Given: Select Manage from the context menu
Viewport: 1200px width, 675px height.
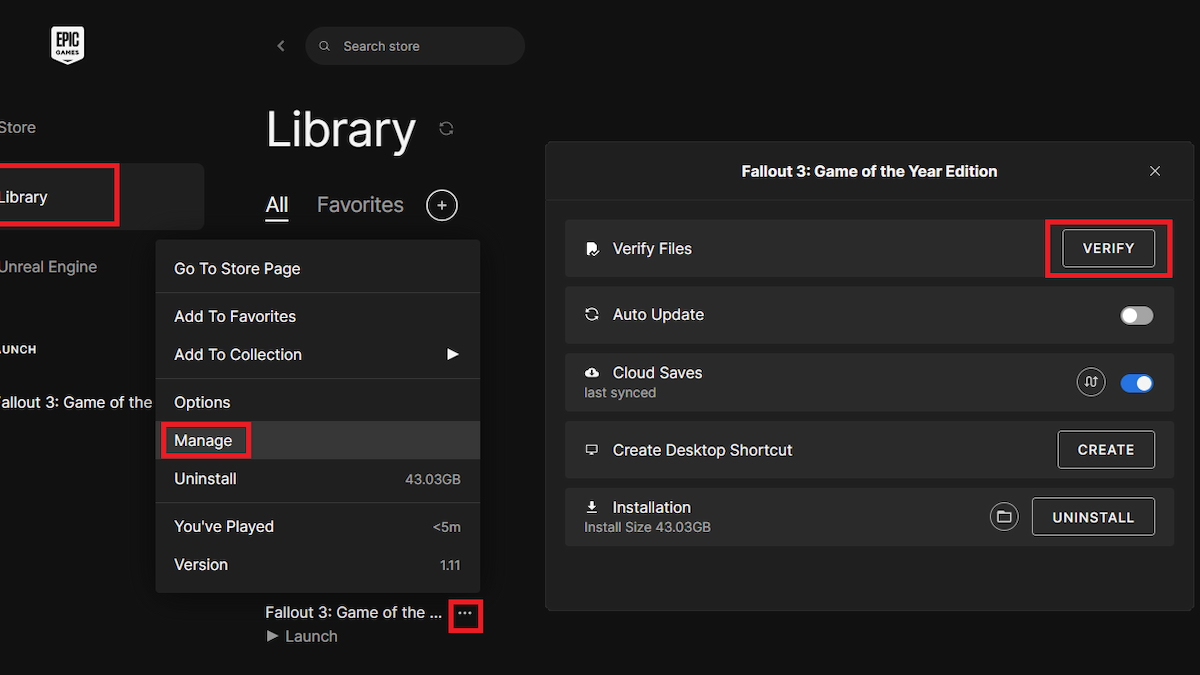Looking at the screenshot, I should pos(203,441).
